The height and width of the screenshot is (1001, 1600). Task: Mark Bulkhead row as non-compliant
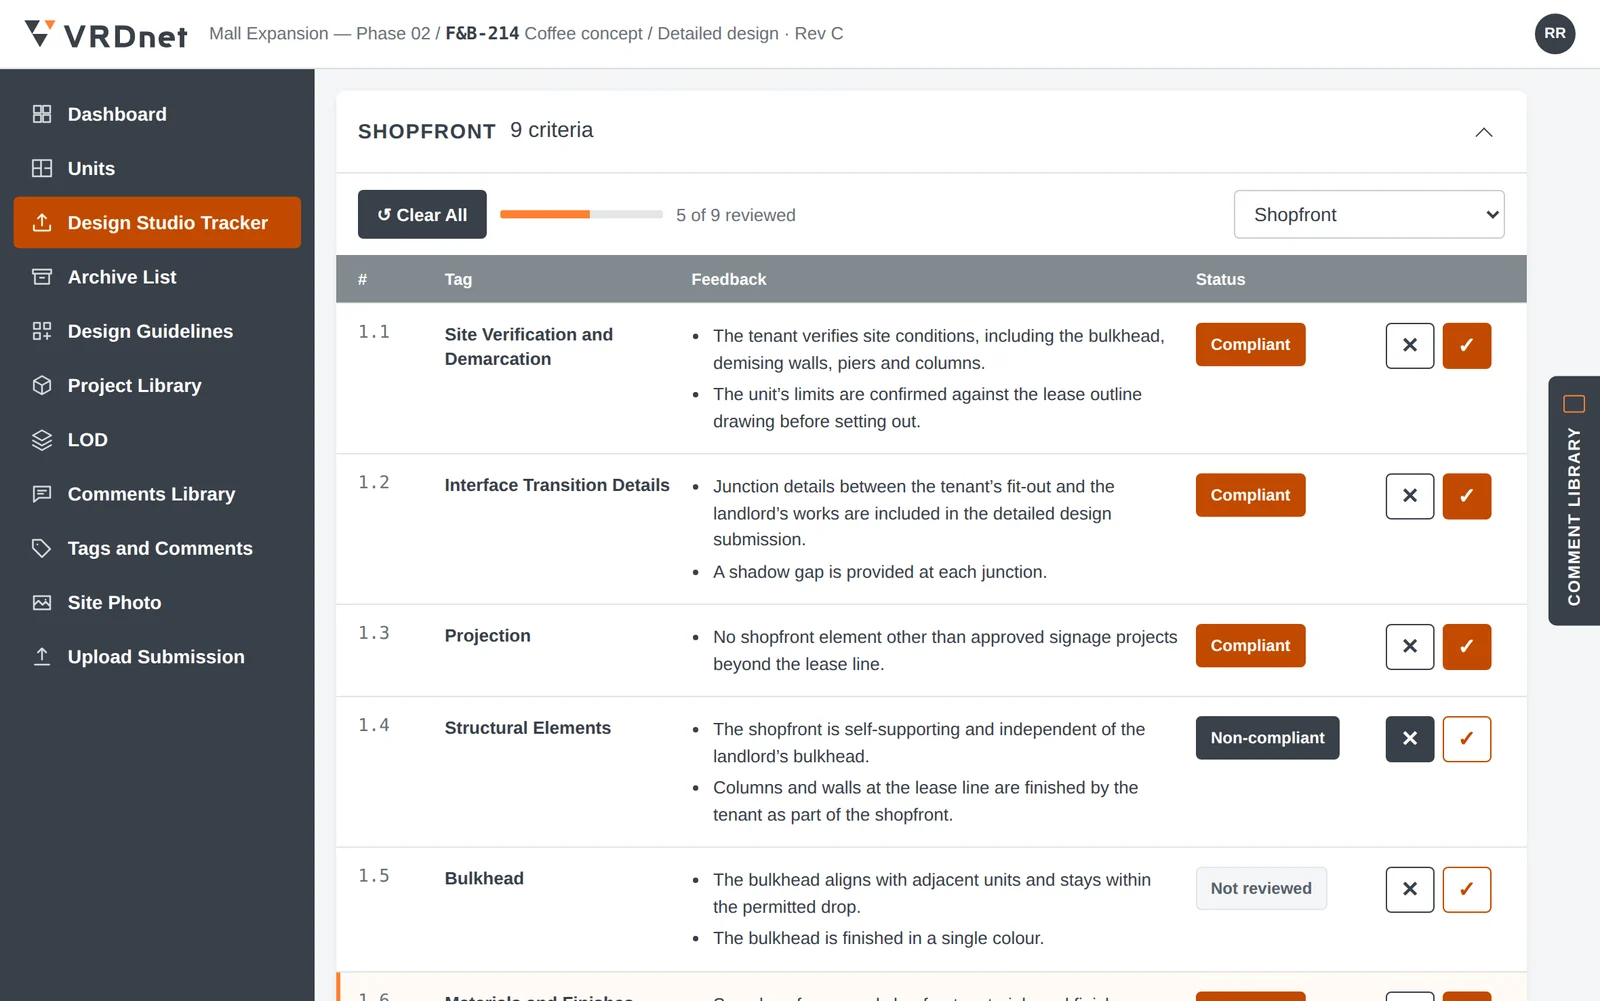point(1410,889)
